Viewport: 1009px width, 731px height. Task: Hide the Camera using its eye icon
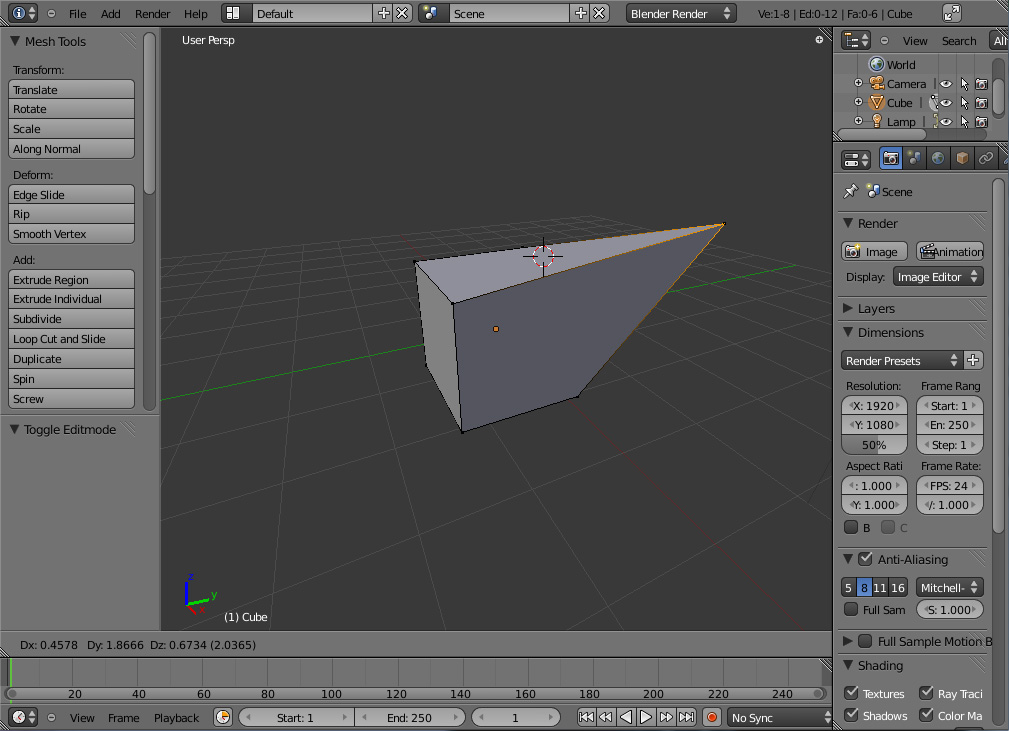[x=946, y=84]
